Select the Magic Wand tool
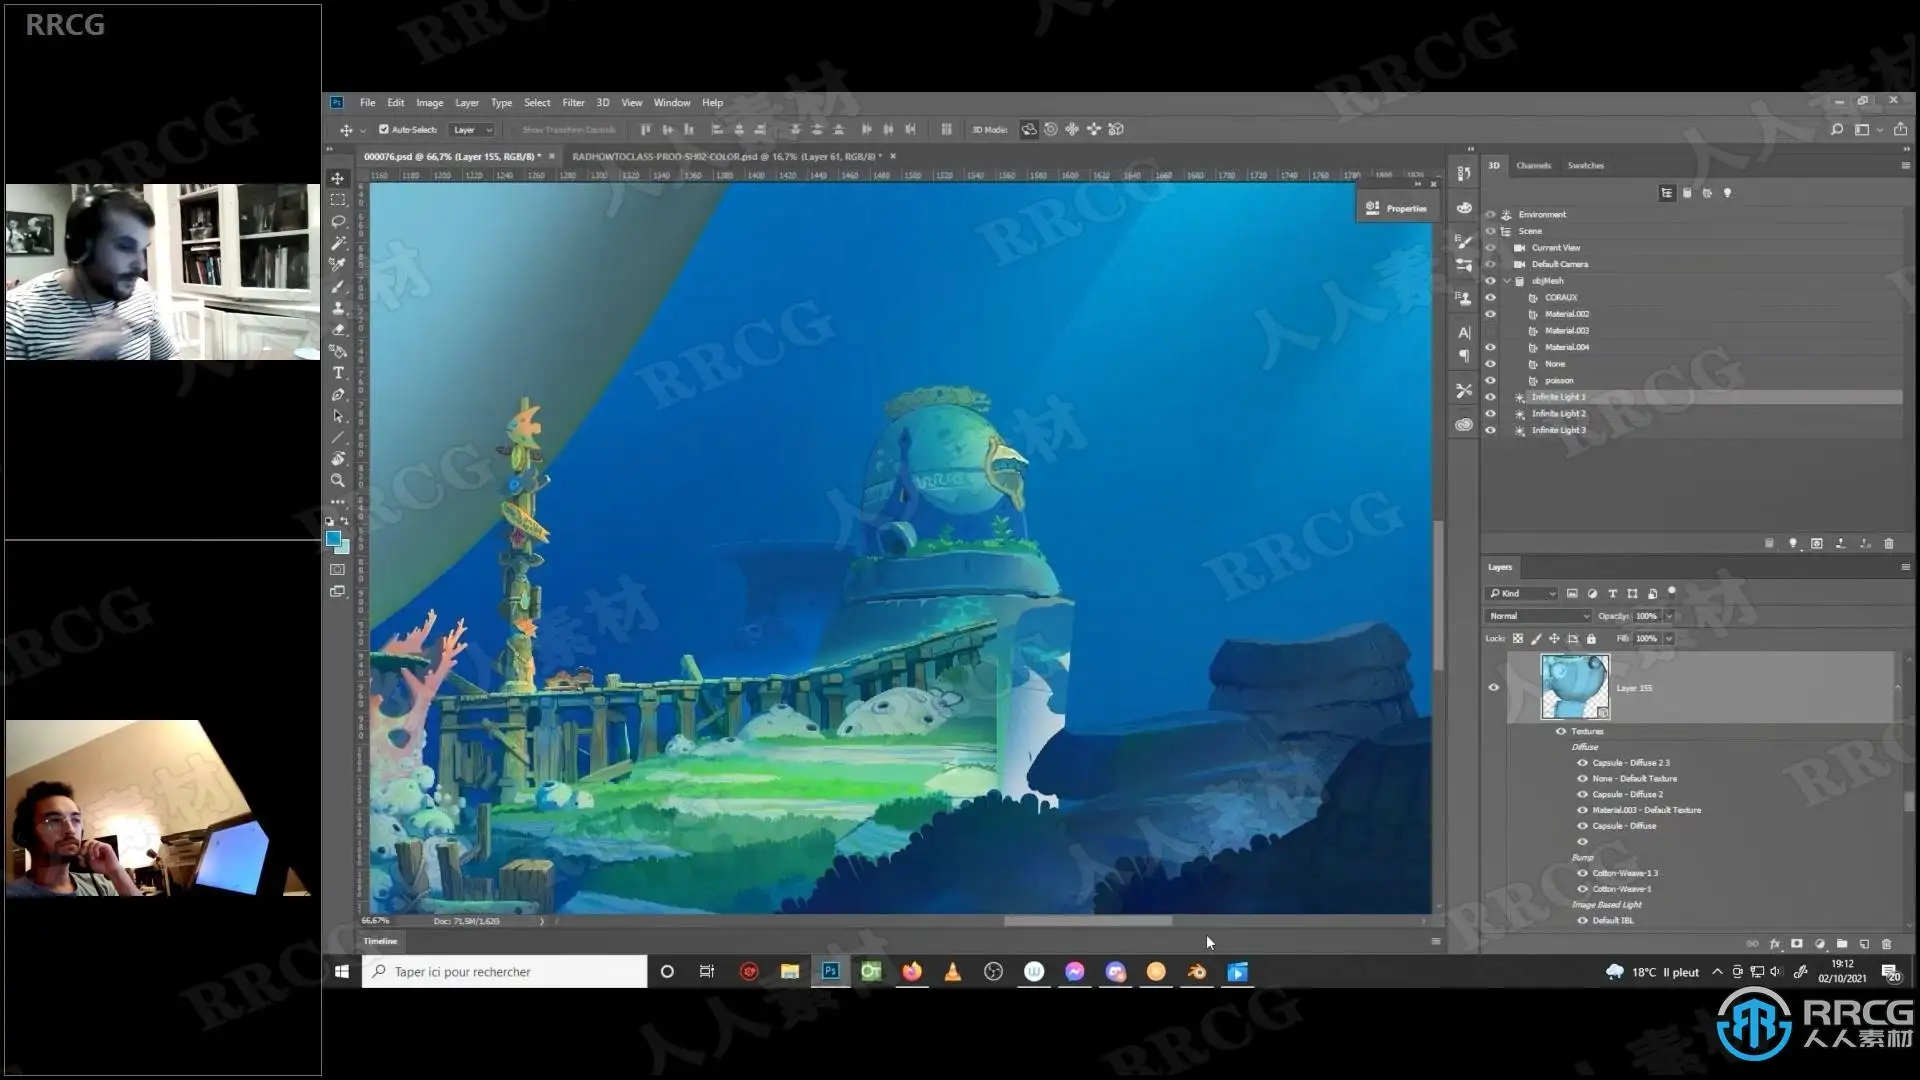The width and height of the screenshot is (1920, 1080). 338,243
